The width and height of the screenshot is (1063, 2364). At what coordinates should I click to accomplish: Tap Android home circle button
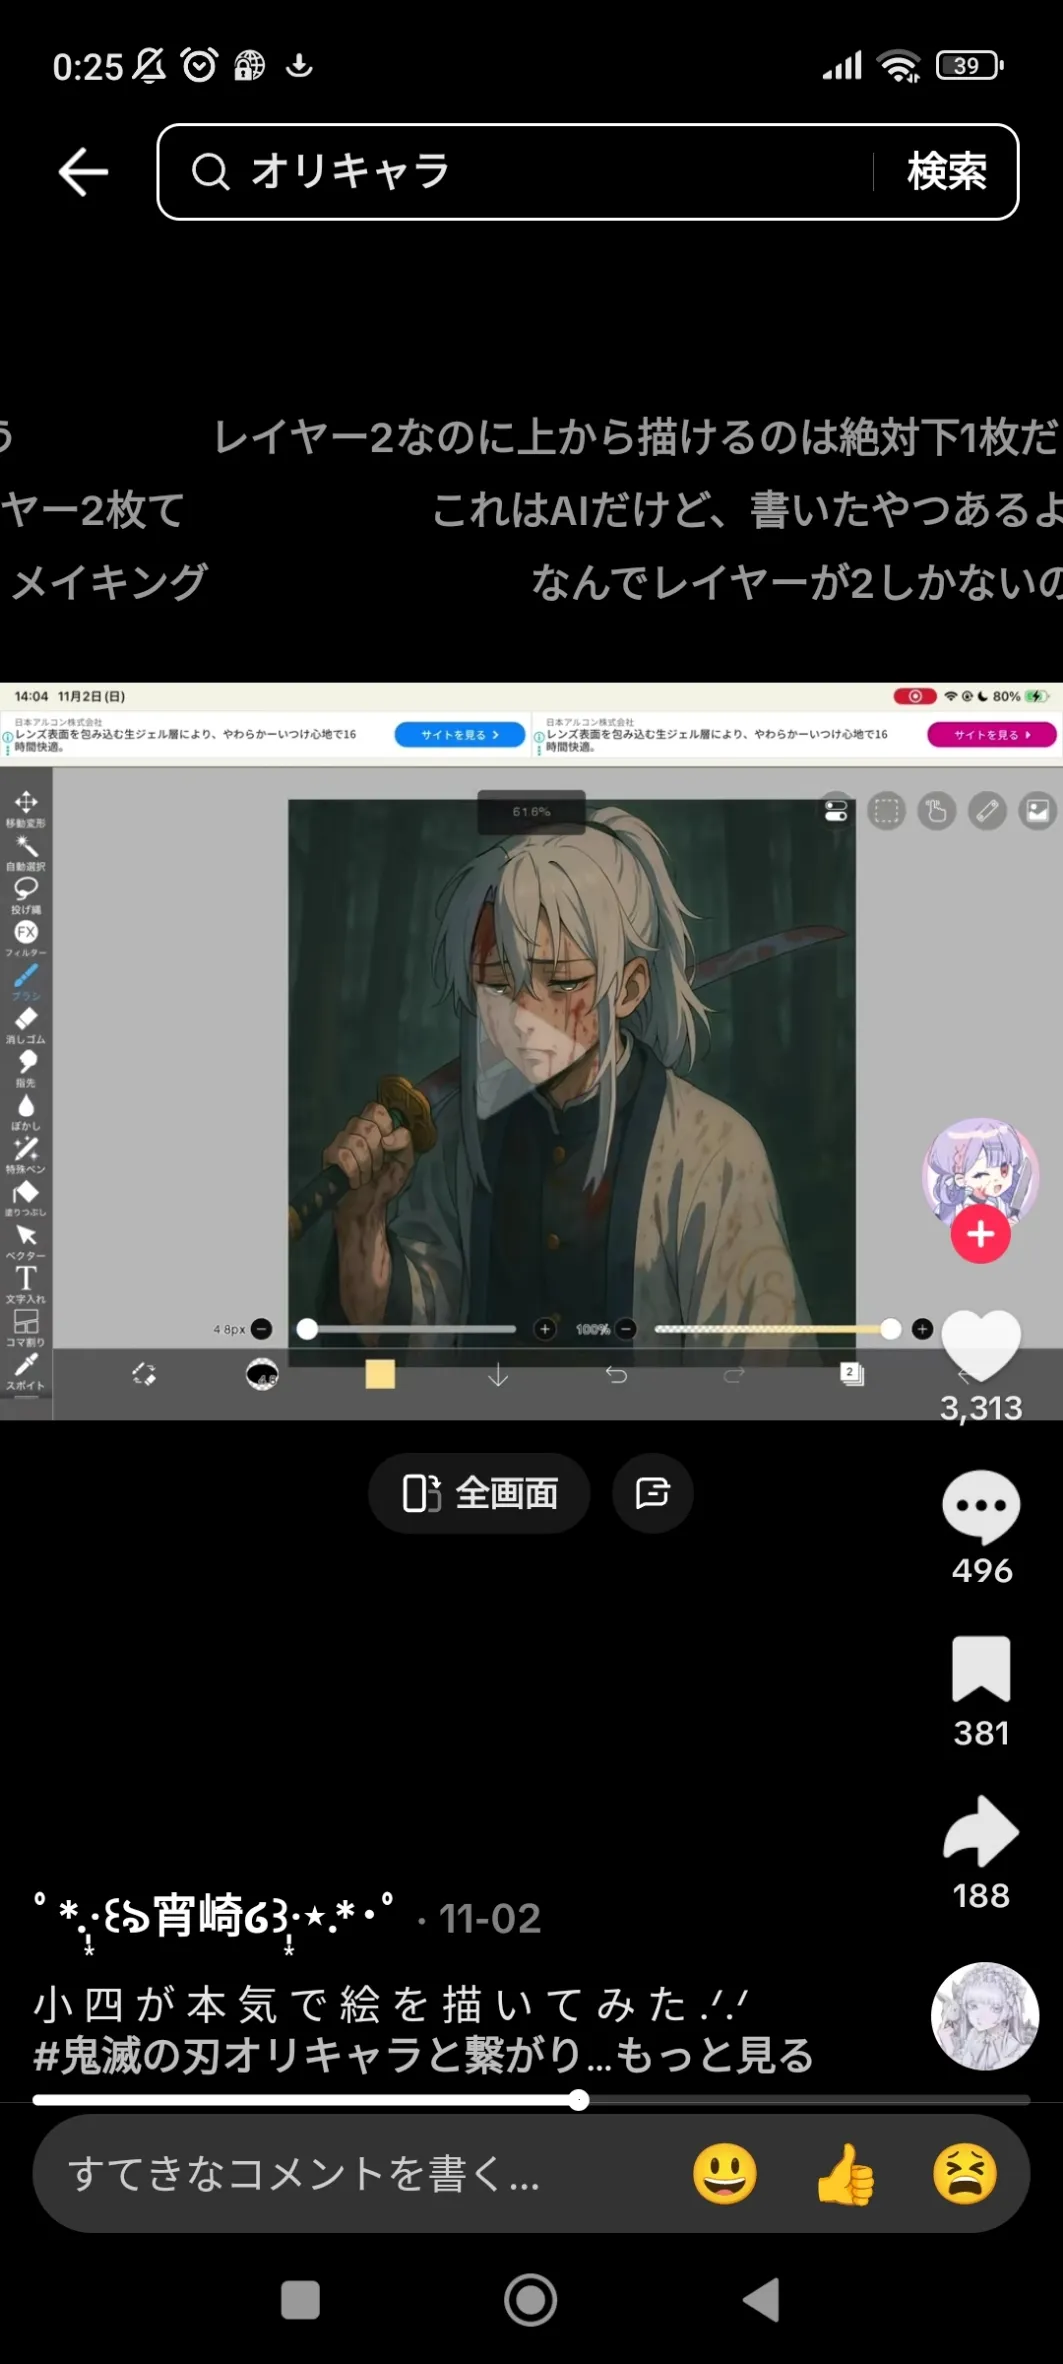pyautogui.click(x=531, y=2300)
